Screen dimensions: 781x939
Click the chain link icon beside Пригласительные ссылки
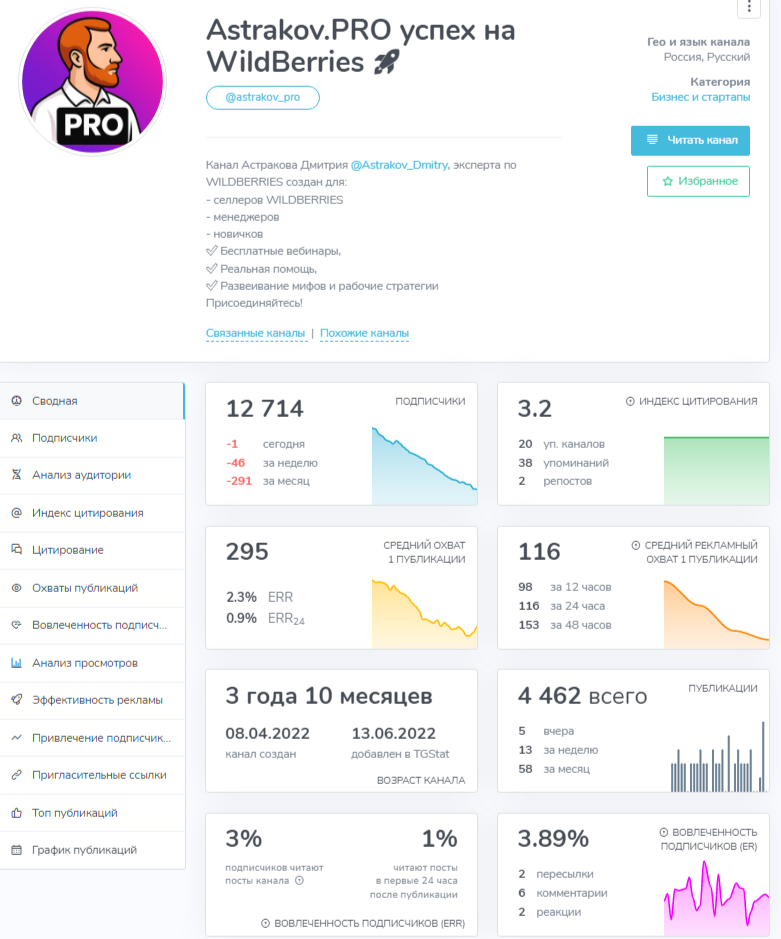pos(17,774)
